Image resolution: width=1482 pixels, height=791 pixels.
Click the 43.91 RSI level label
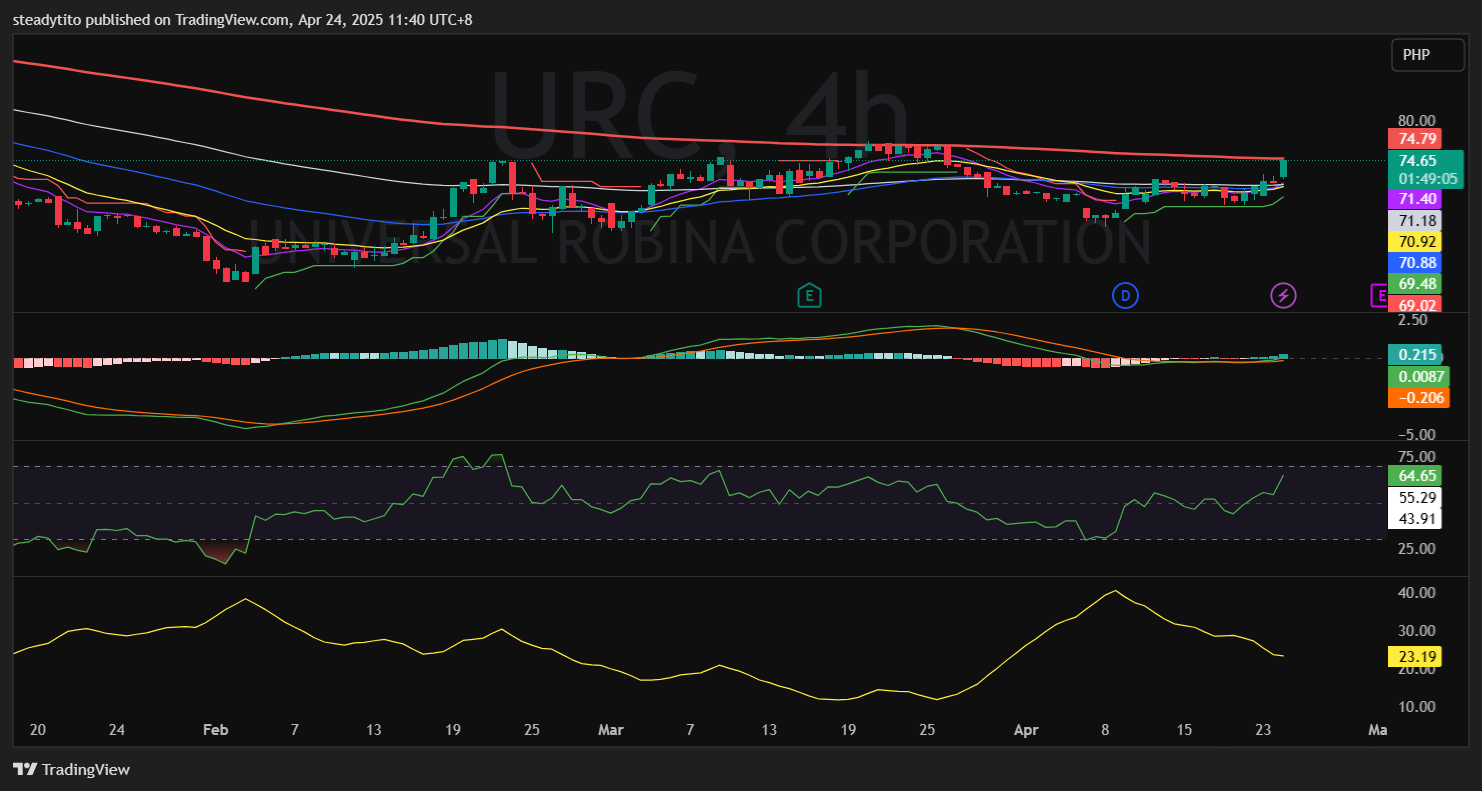(x=1414, y=518)
